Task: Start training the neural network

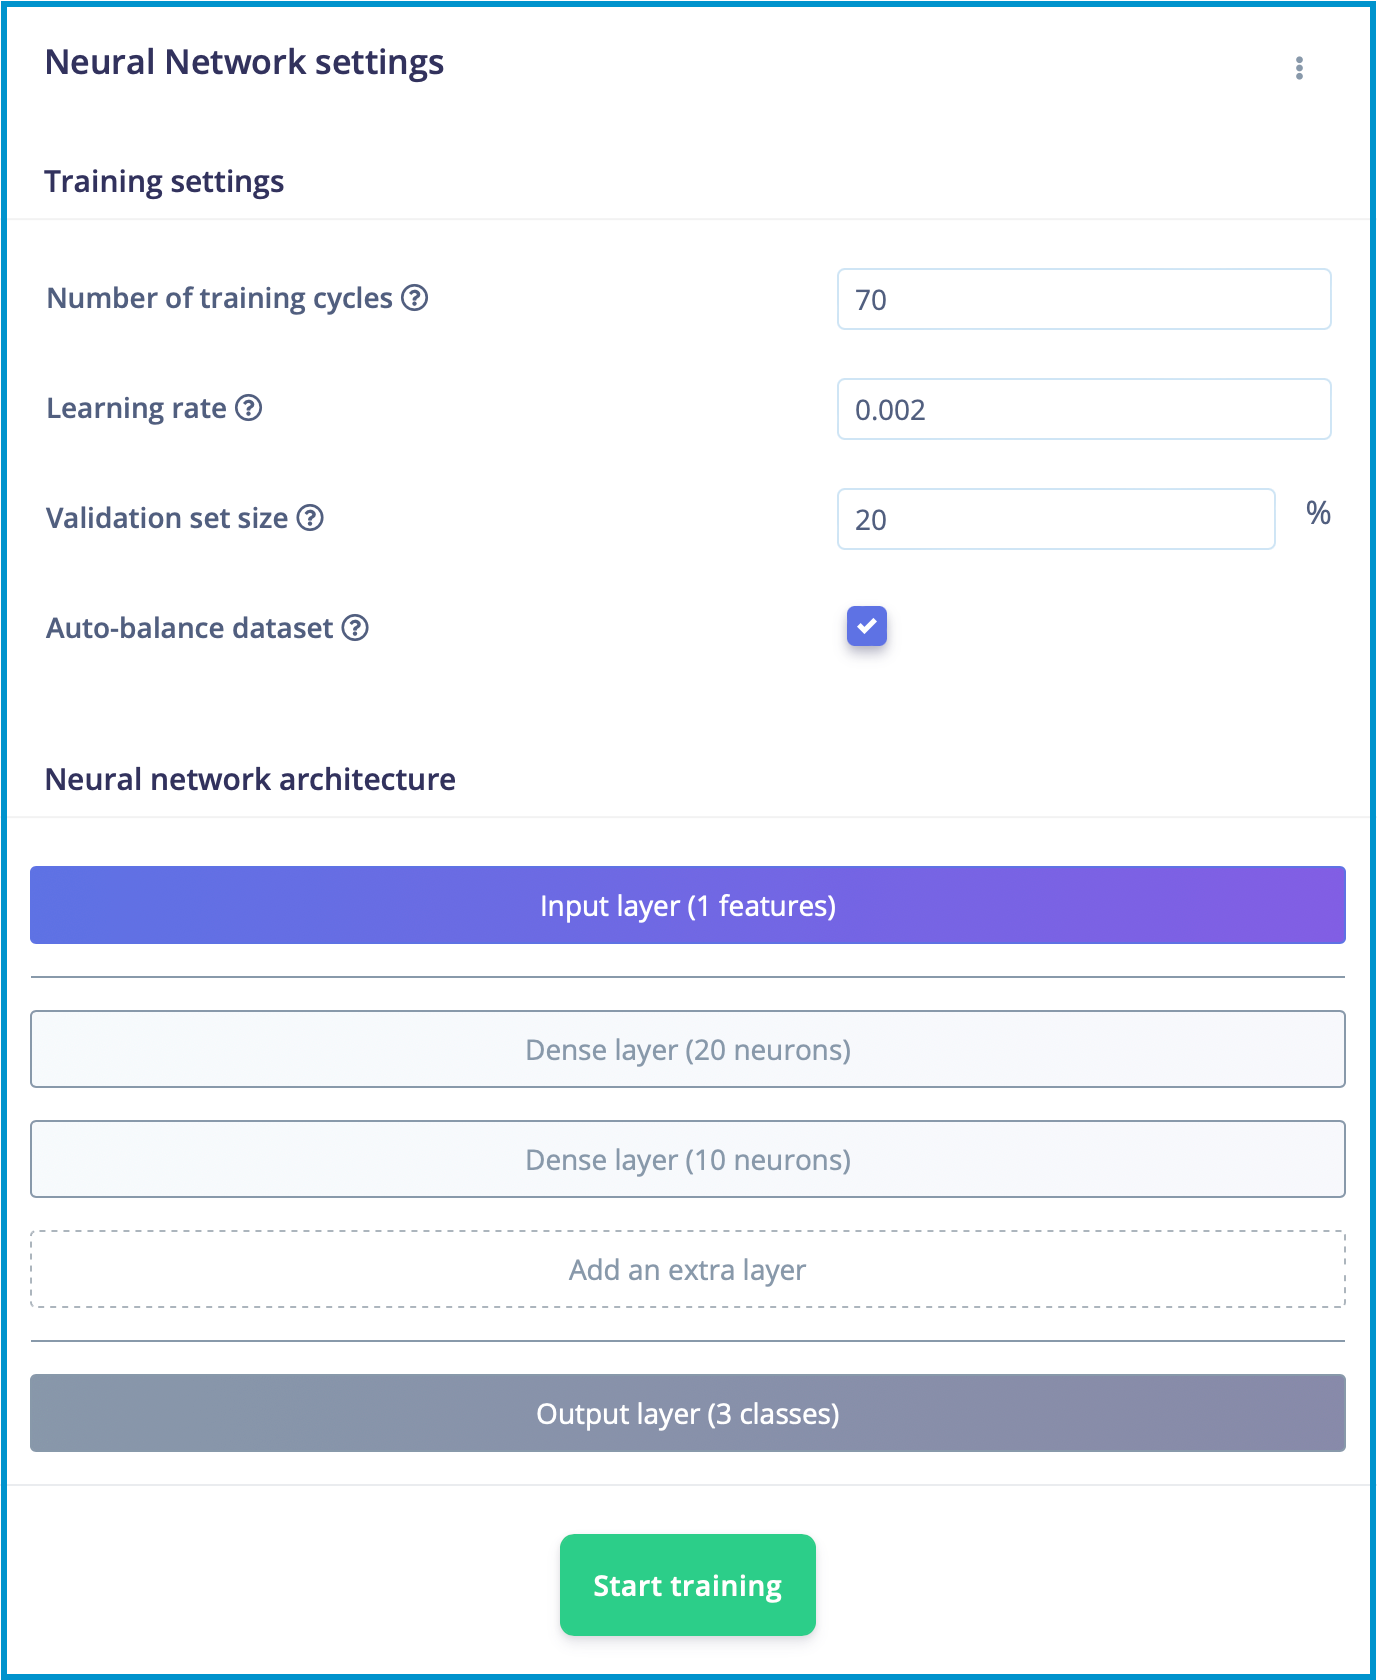Action: [x=688, y=1585]
